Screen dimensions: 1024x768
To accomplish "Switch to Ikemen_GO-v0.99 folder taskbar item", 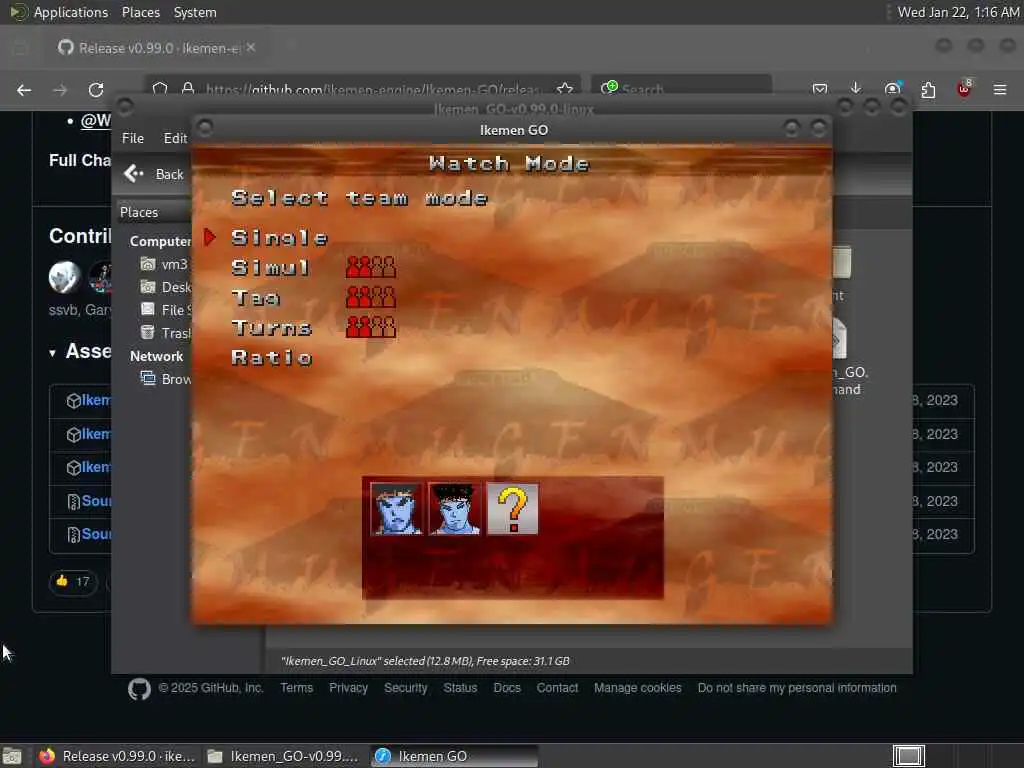I will click(x=283, y=756).
